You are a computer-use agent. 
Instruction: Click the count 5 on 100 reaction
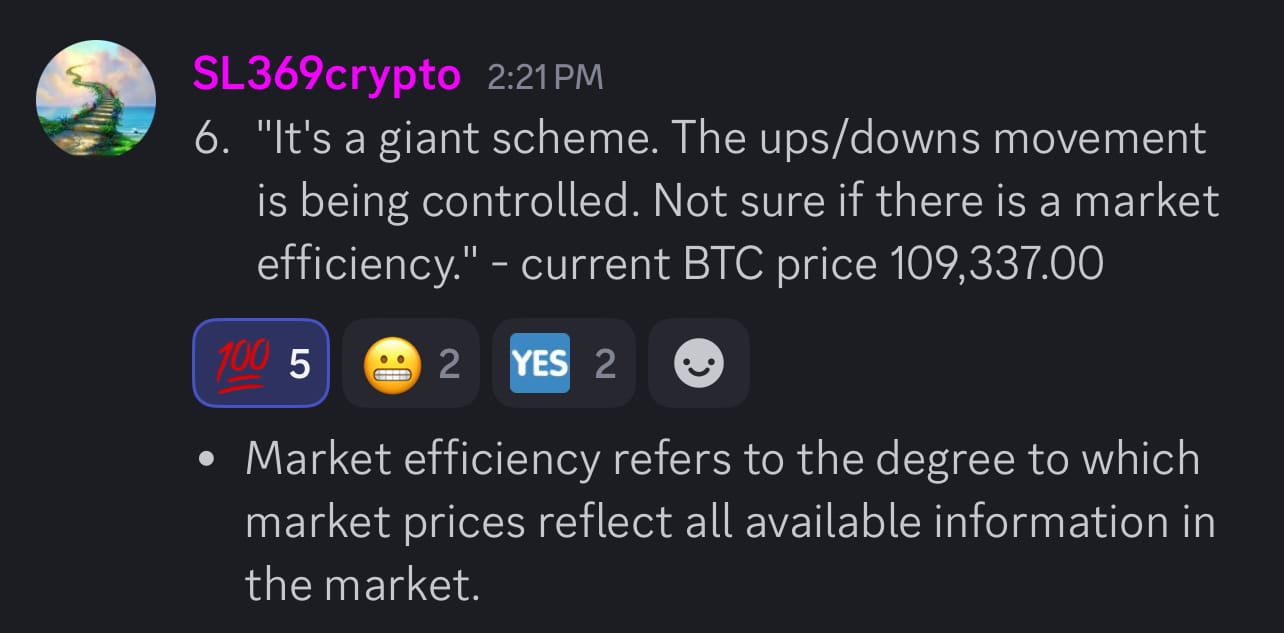tap(299, 364)
